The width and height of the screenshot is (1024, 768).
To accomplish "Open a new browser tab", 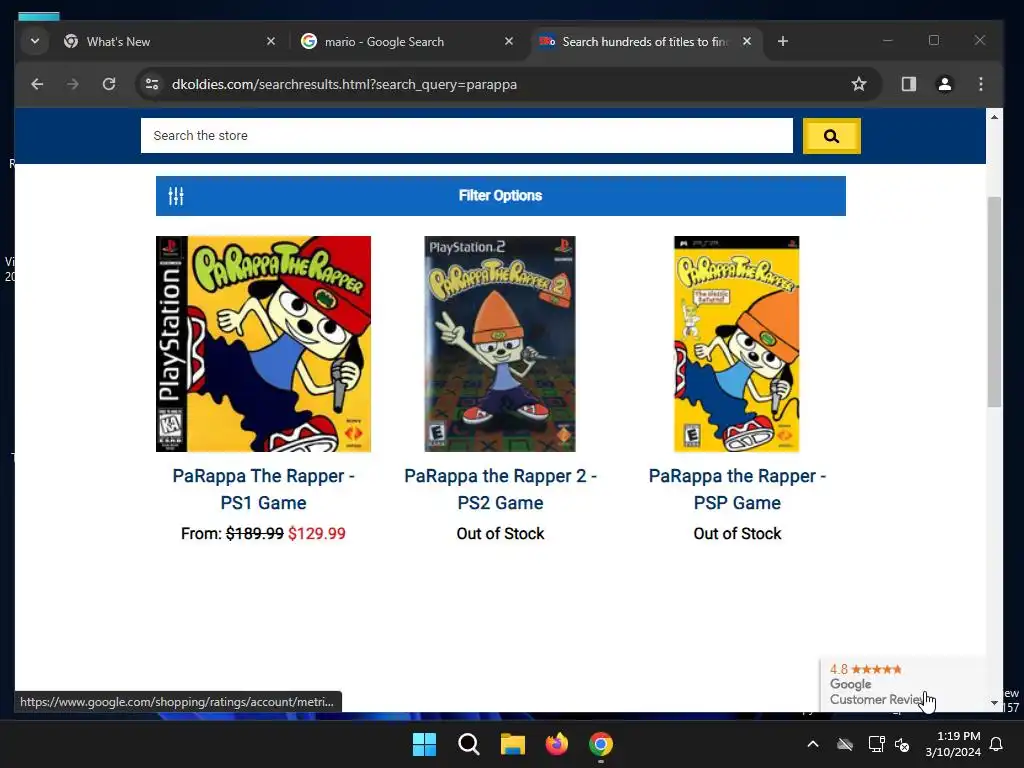I will coord(782,41).
